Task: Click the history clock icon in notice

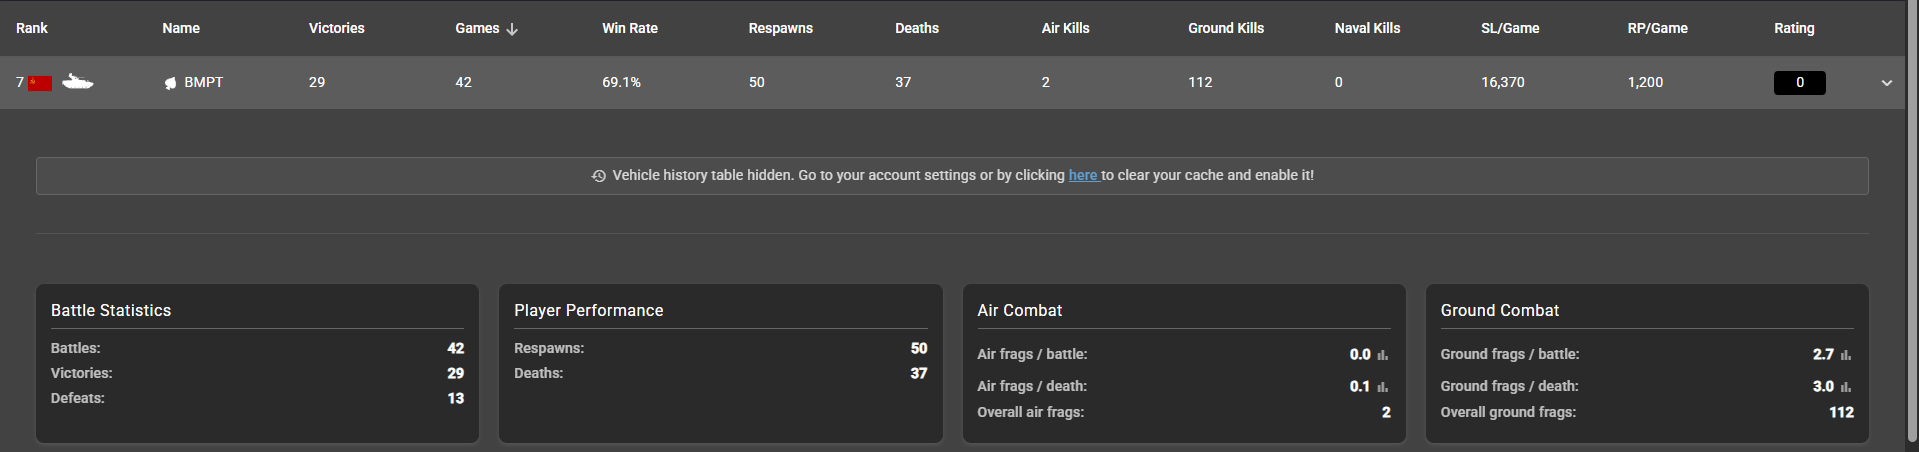Action: point(599,176)
